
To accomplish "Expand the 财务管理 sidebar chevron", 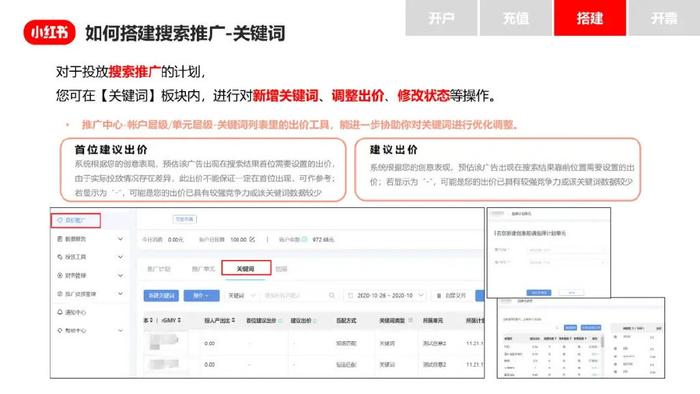I will pos(121,275).
